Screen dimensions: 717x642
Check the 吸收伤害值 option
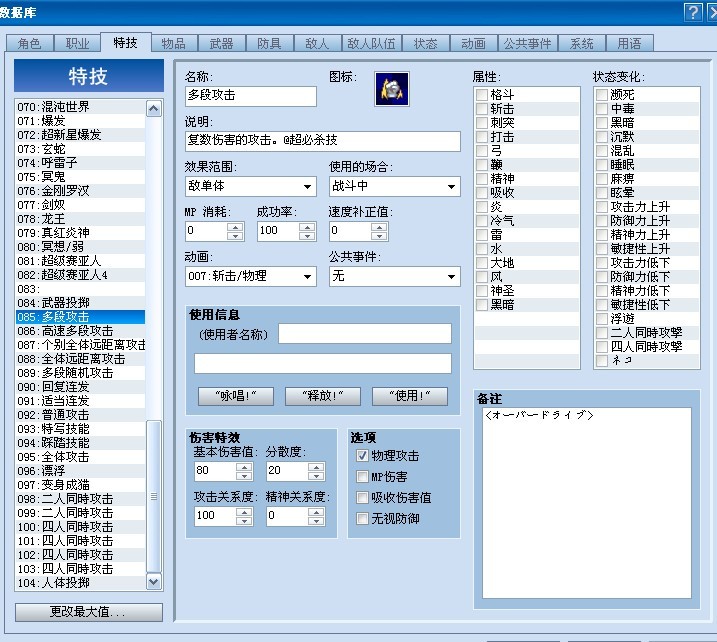click(362, 498)
